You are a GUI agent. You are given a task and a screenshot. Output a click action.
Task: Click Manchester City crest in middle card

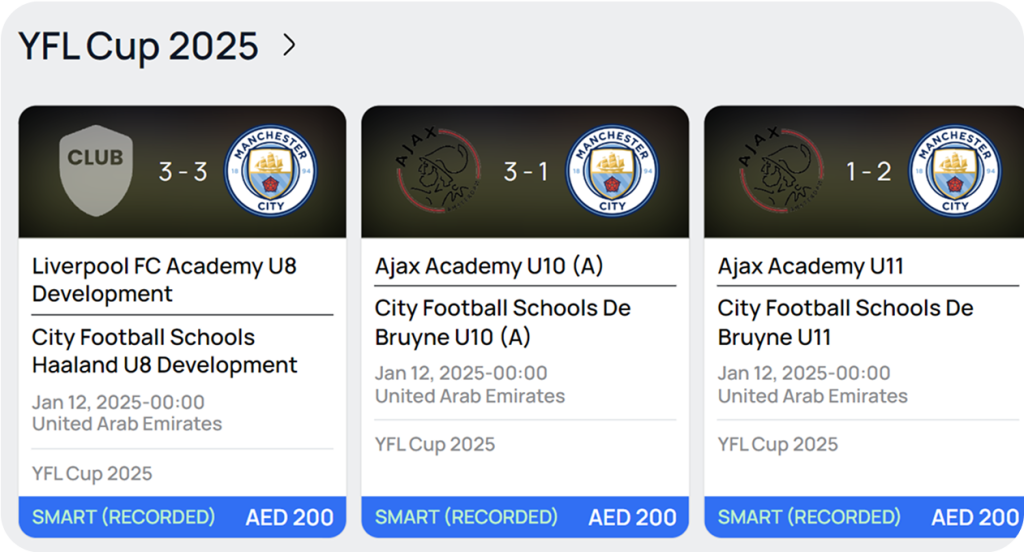(x=613, y=172)
